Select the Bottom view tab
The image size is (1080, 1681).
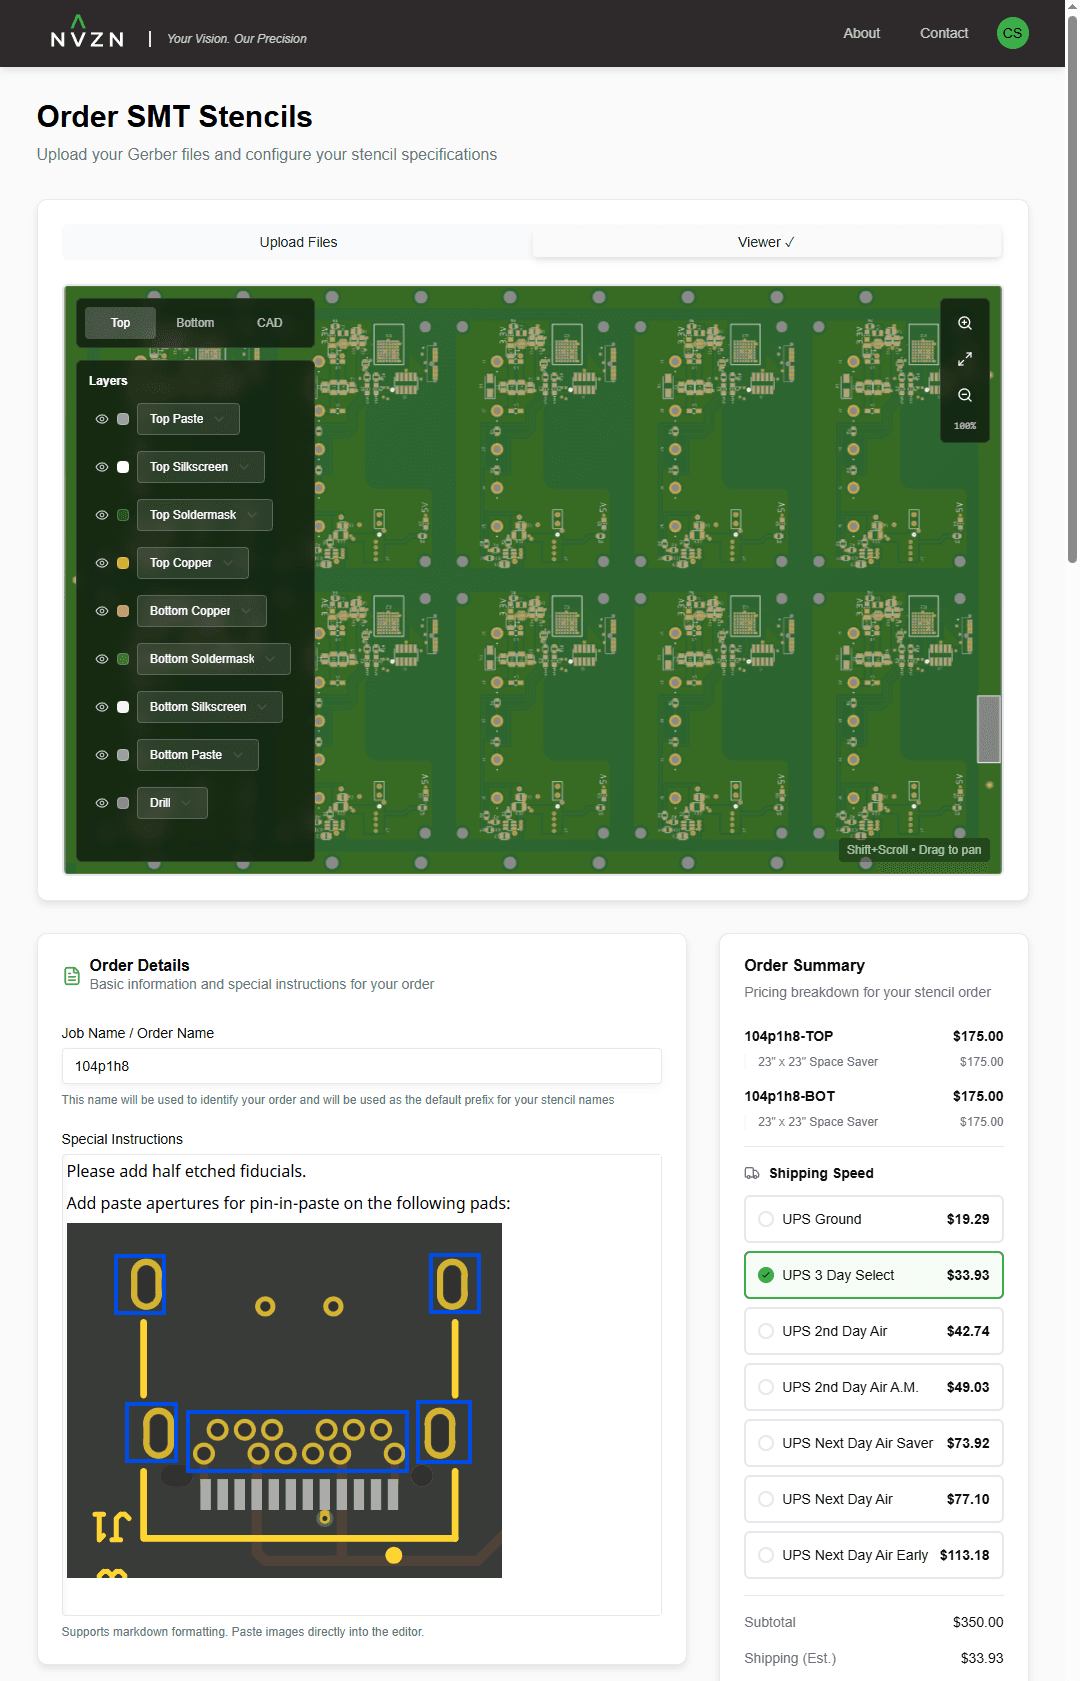pyautogui.click(x=195, y=323)
